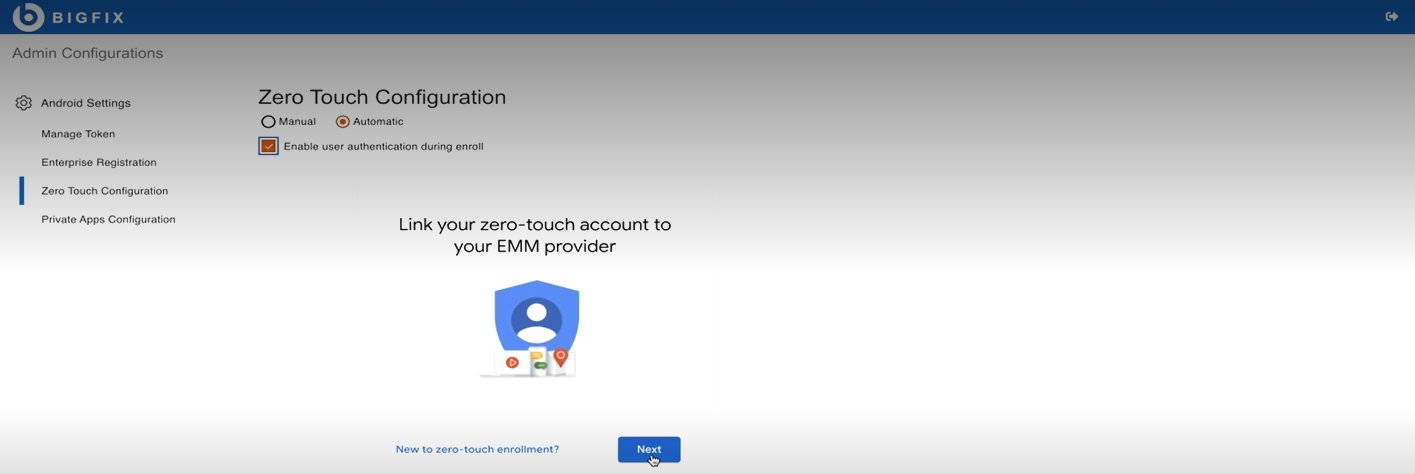Select the Manual radio button
1415x474 pixels.
(268, 122)
